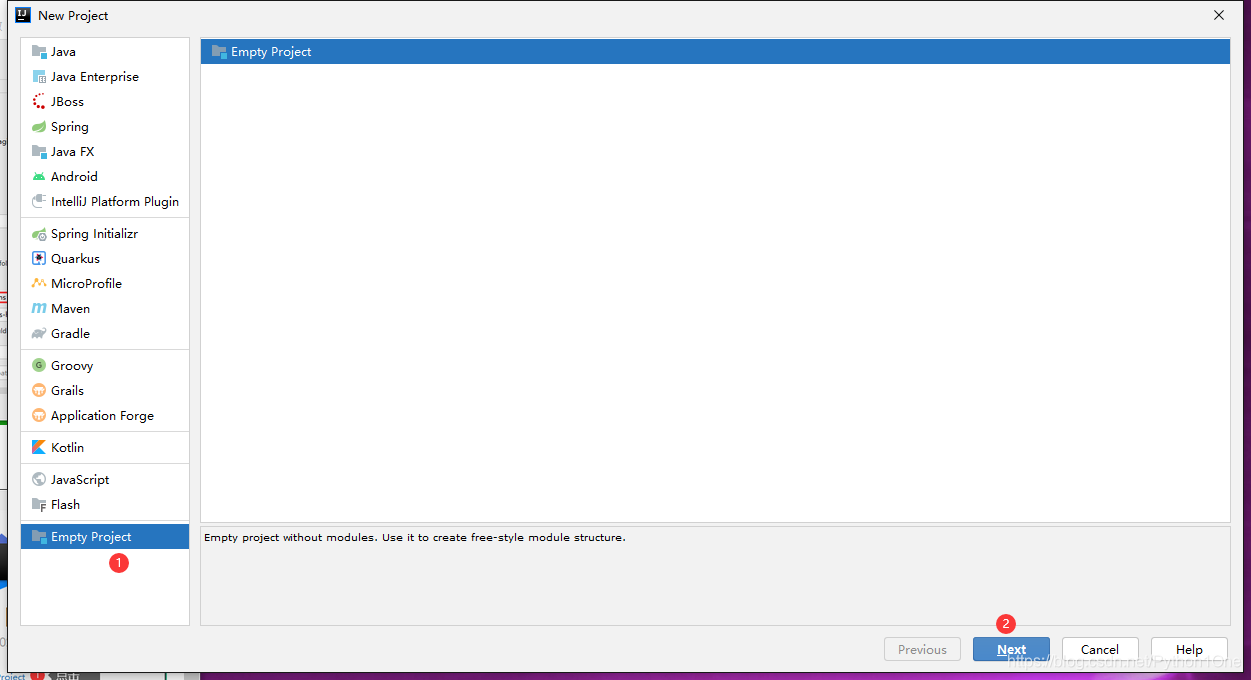Select IntelliJ Platform Plugin entry

coord(105,202)
